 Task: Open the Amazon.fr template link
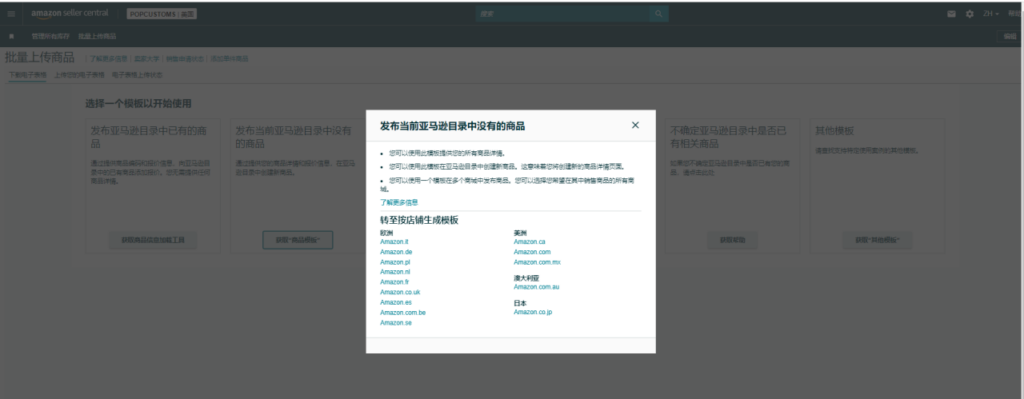(x=394, y=282)
